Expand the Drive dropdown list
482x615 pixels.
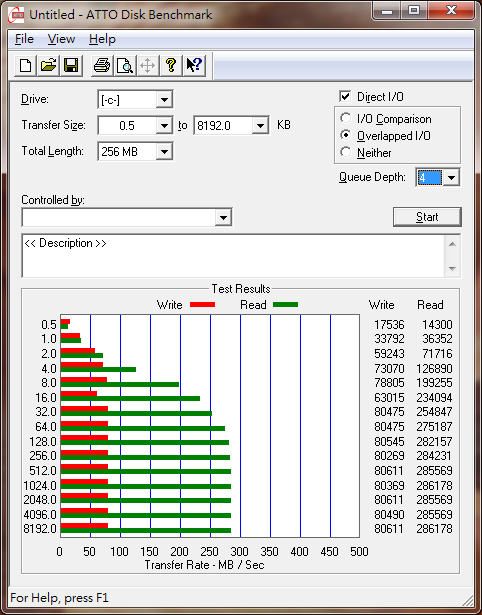click(164, 100)
